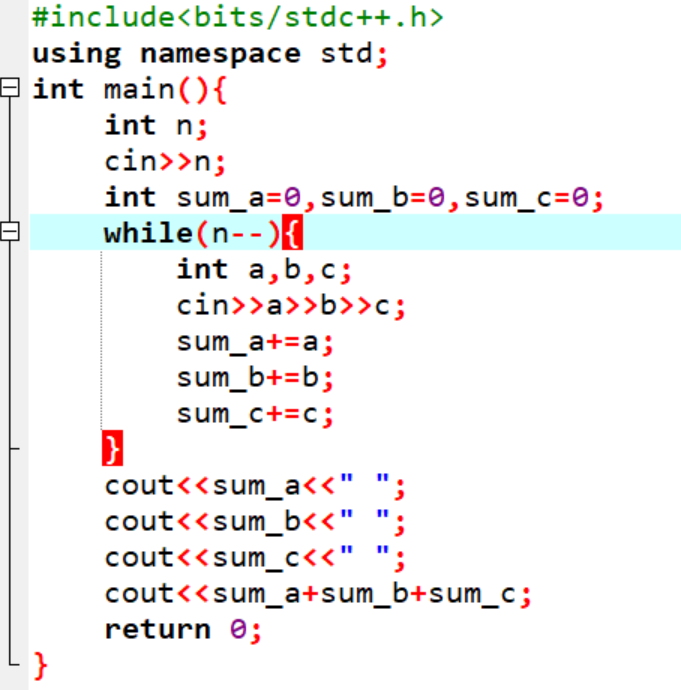Click the 'sum_b+=b;' statement
The width and height of the screenshot is (681, 690).
(x=255, y=377)
